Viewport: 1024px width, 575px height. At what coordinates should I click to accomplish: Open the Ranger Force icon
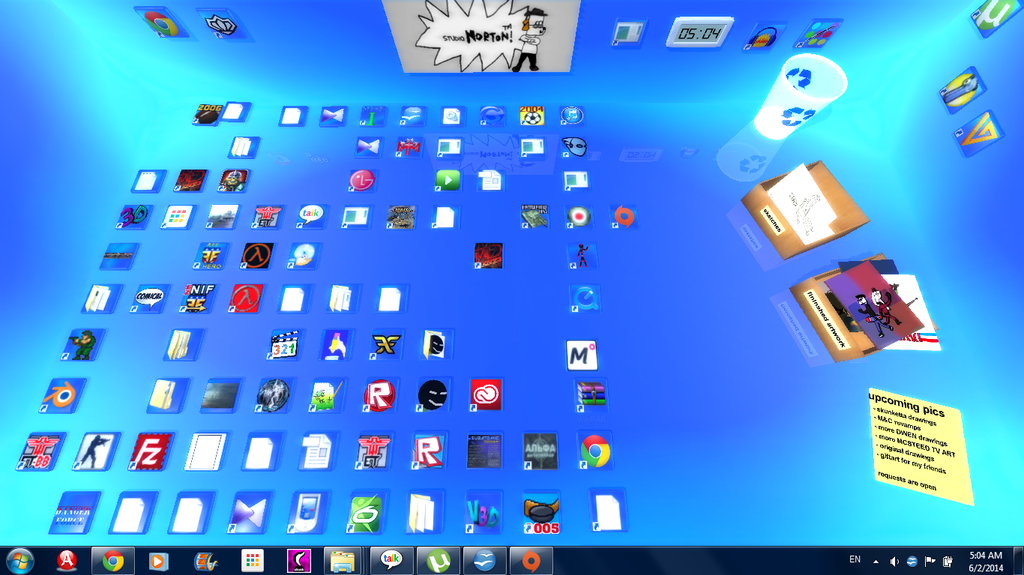click(x=74, y=513)
